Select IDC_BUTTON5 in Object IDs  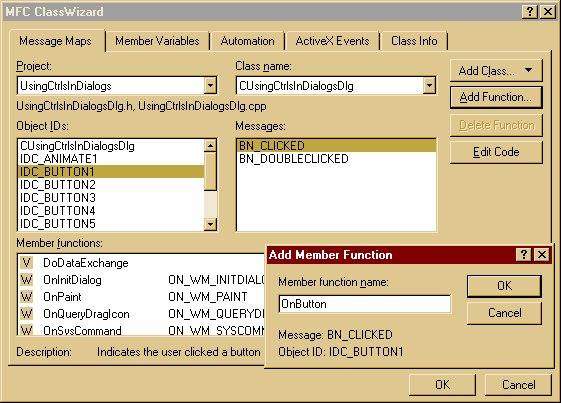point(111,224)
